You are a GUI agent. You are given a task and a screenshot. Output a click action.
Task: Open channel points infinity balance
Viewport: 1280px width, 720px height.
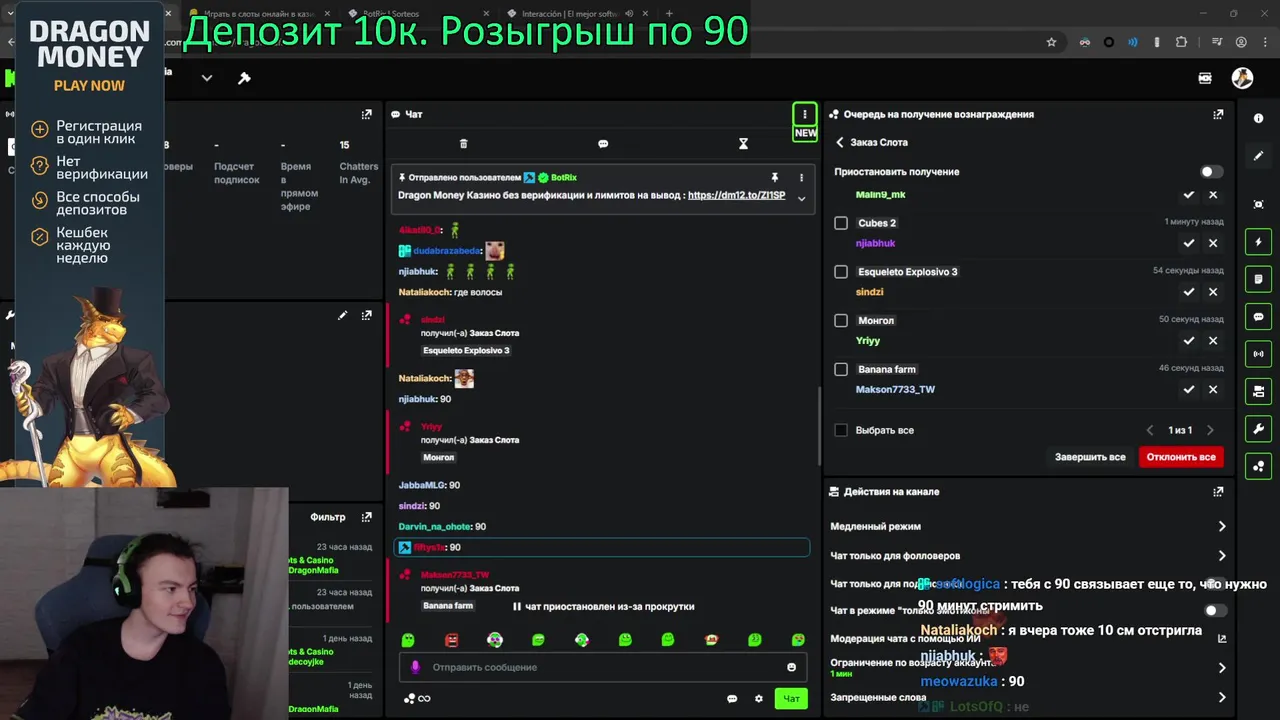tap(417, 699)
